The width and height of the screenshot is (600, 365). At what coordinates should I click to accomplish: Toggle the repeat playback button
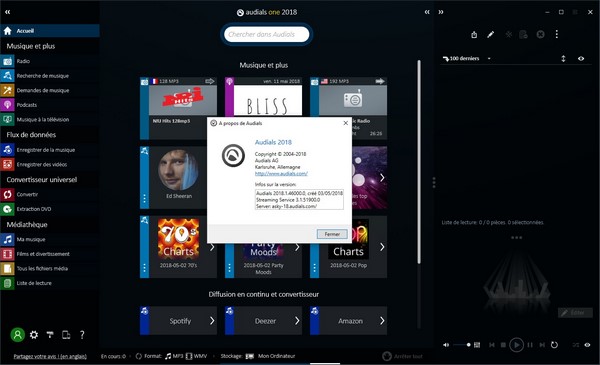pos(554,345)
